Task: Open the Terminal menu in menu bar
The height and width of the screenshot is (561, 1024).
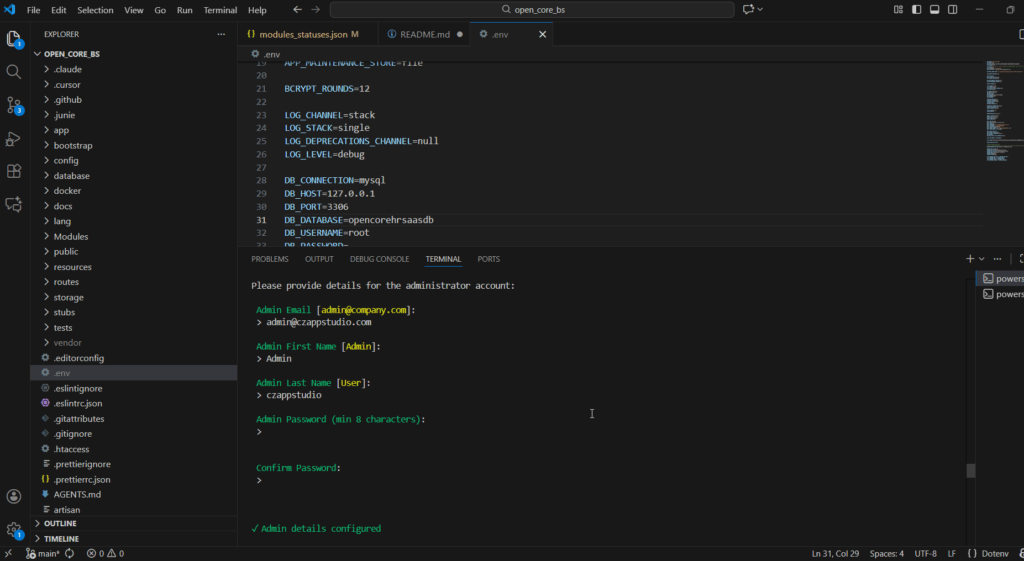Action: (220, 10)
